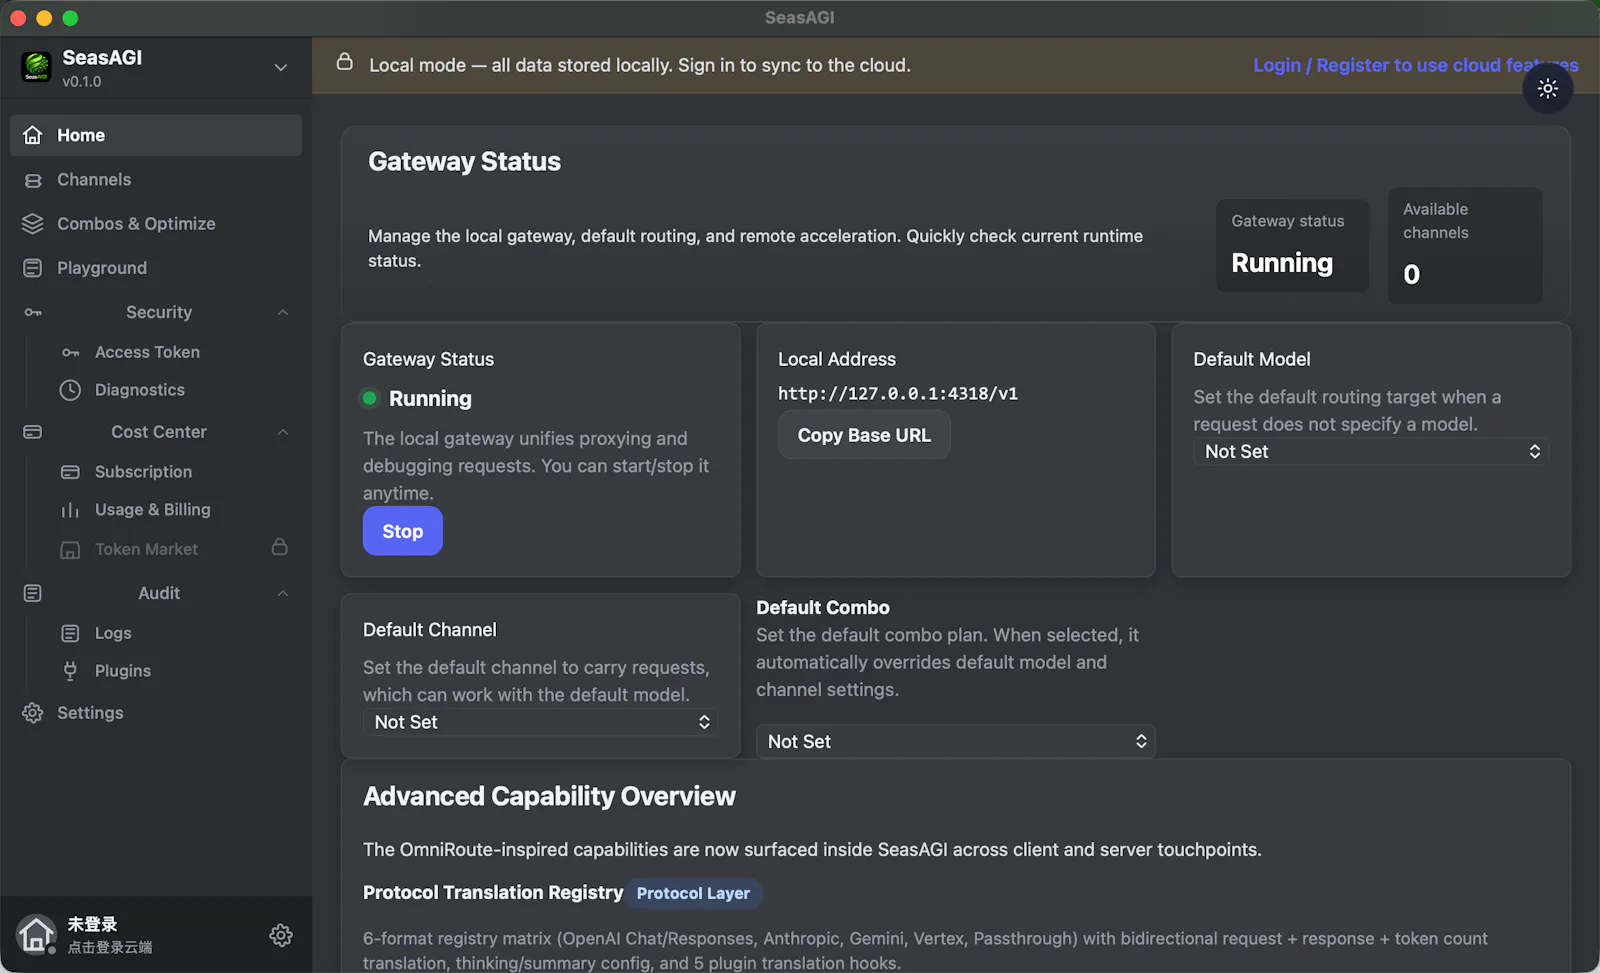Open Combos & Optimize page
Screen dimensions: 1600x973
[156, 224]
